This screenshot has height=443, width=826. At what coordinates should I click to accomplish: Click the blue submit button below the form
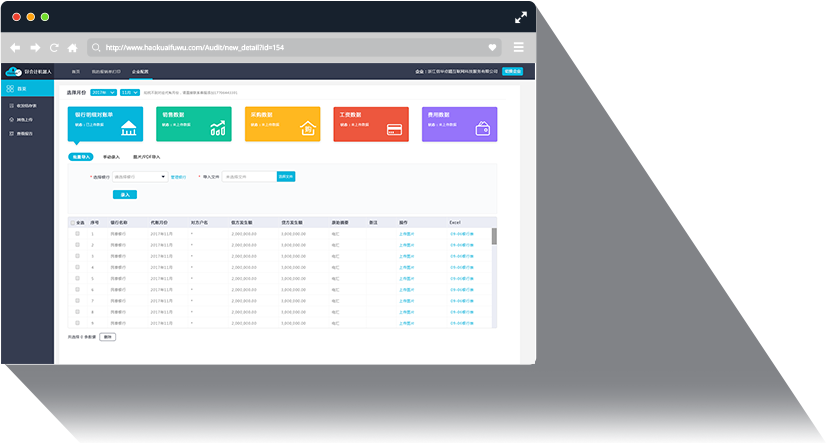pyautogui.click(x=125, y=195)
